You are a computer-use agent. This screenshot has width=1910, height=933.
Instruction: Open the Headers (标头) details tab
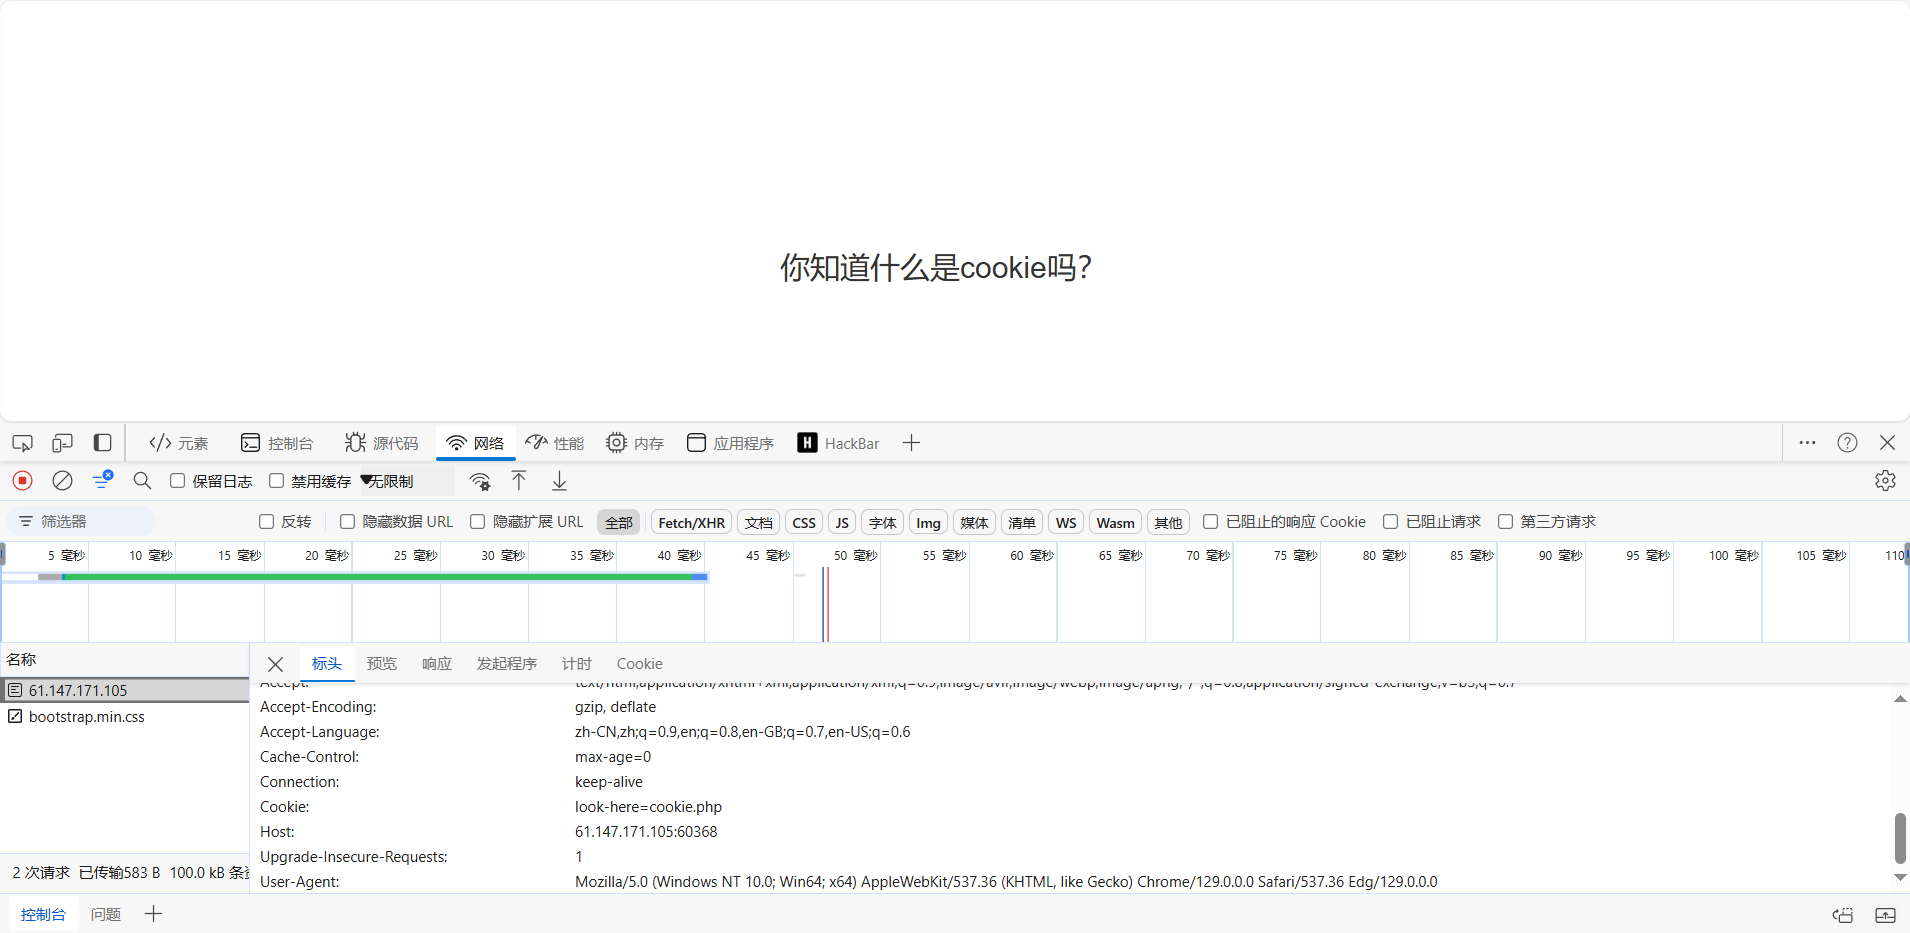point(327,663)
